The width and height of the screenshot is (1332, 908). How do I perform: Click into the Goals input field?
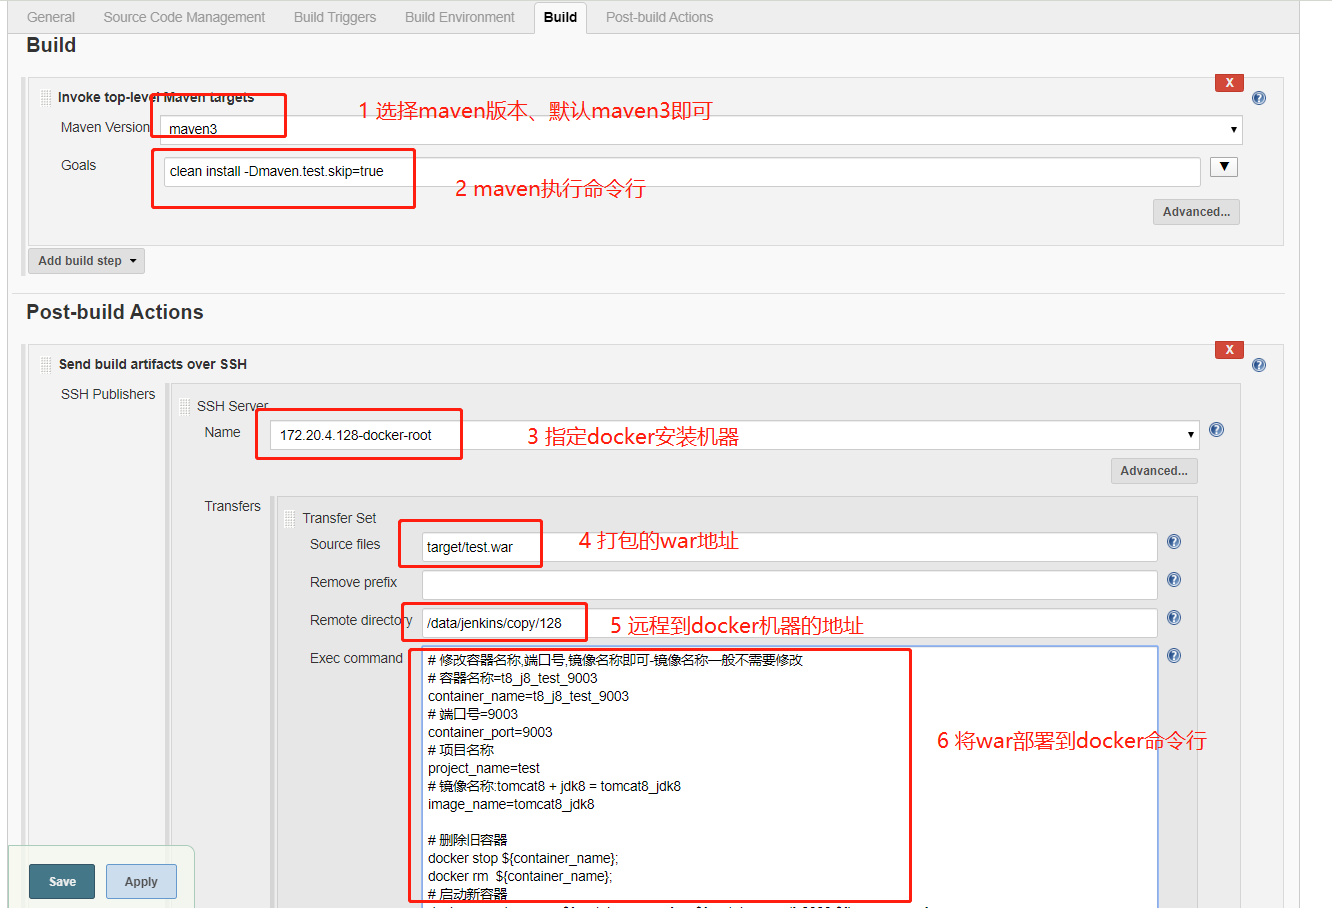pyautogui.click(x=682, y=172)
